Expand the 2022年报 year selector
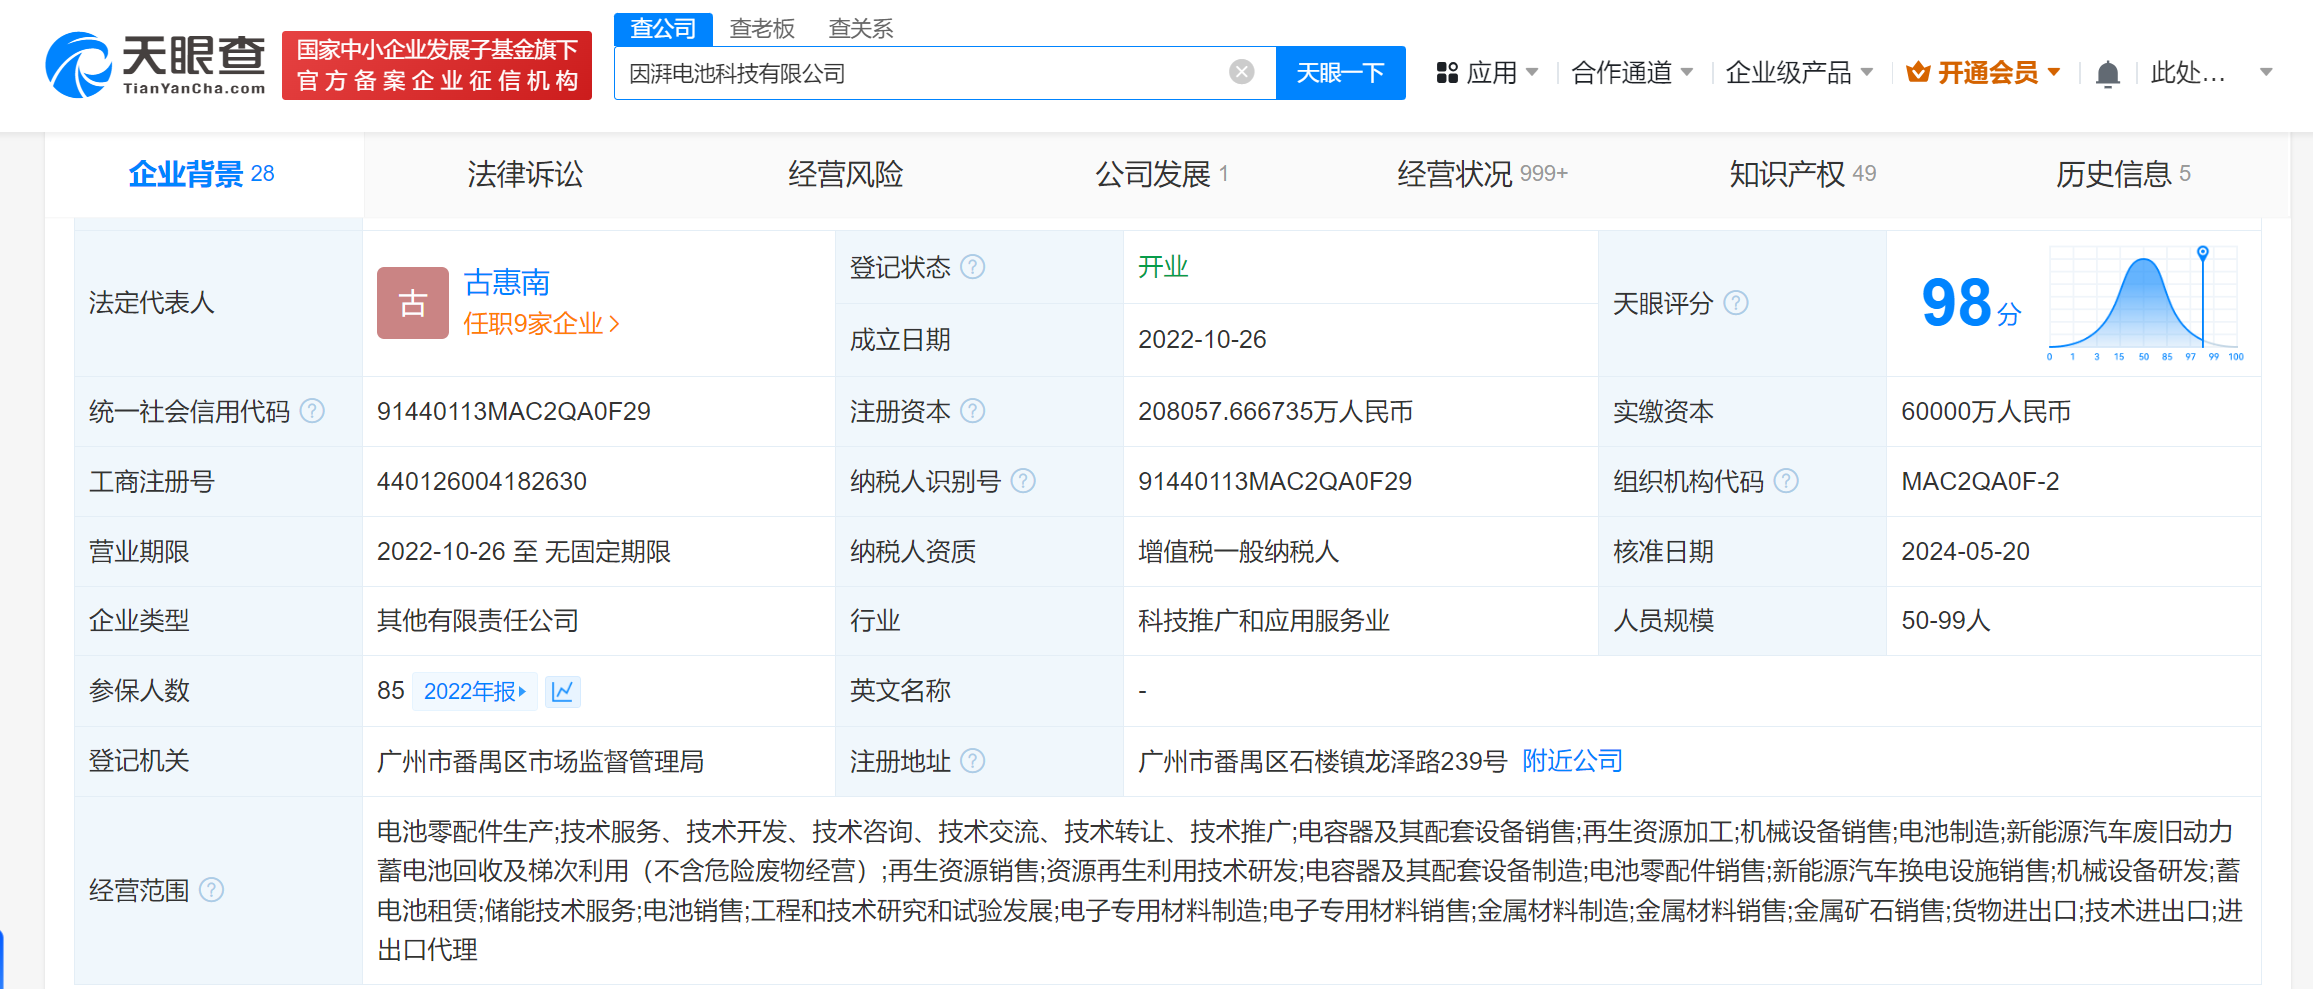2313x989 pixels. click(474, 691)
